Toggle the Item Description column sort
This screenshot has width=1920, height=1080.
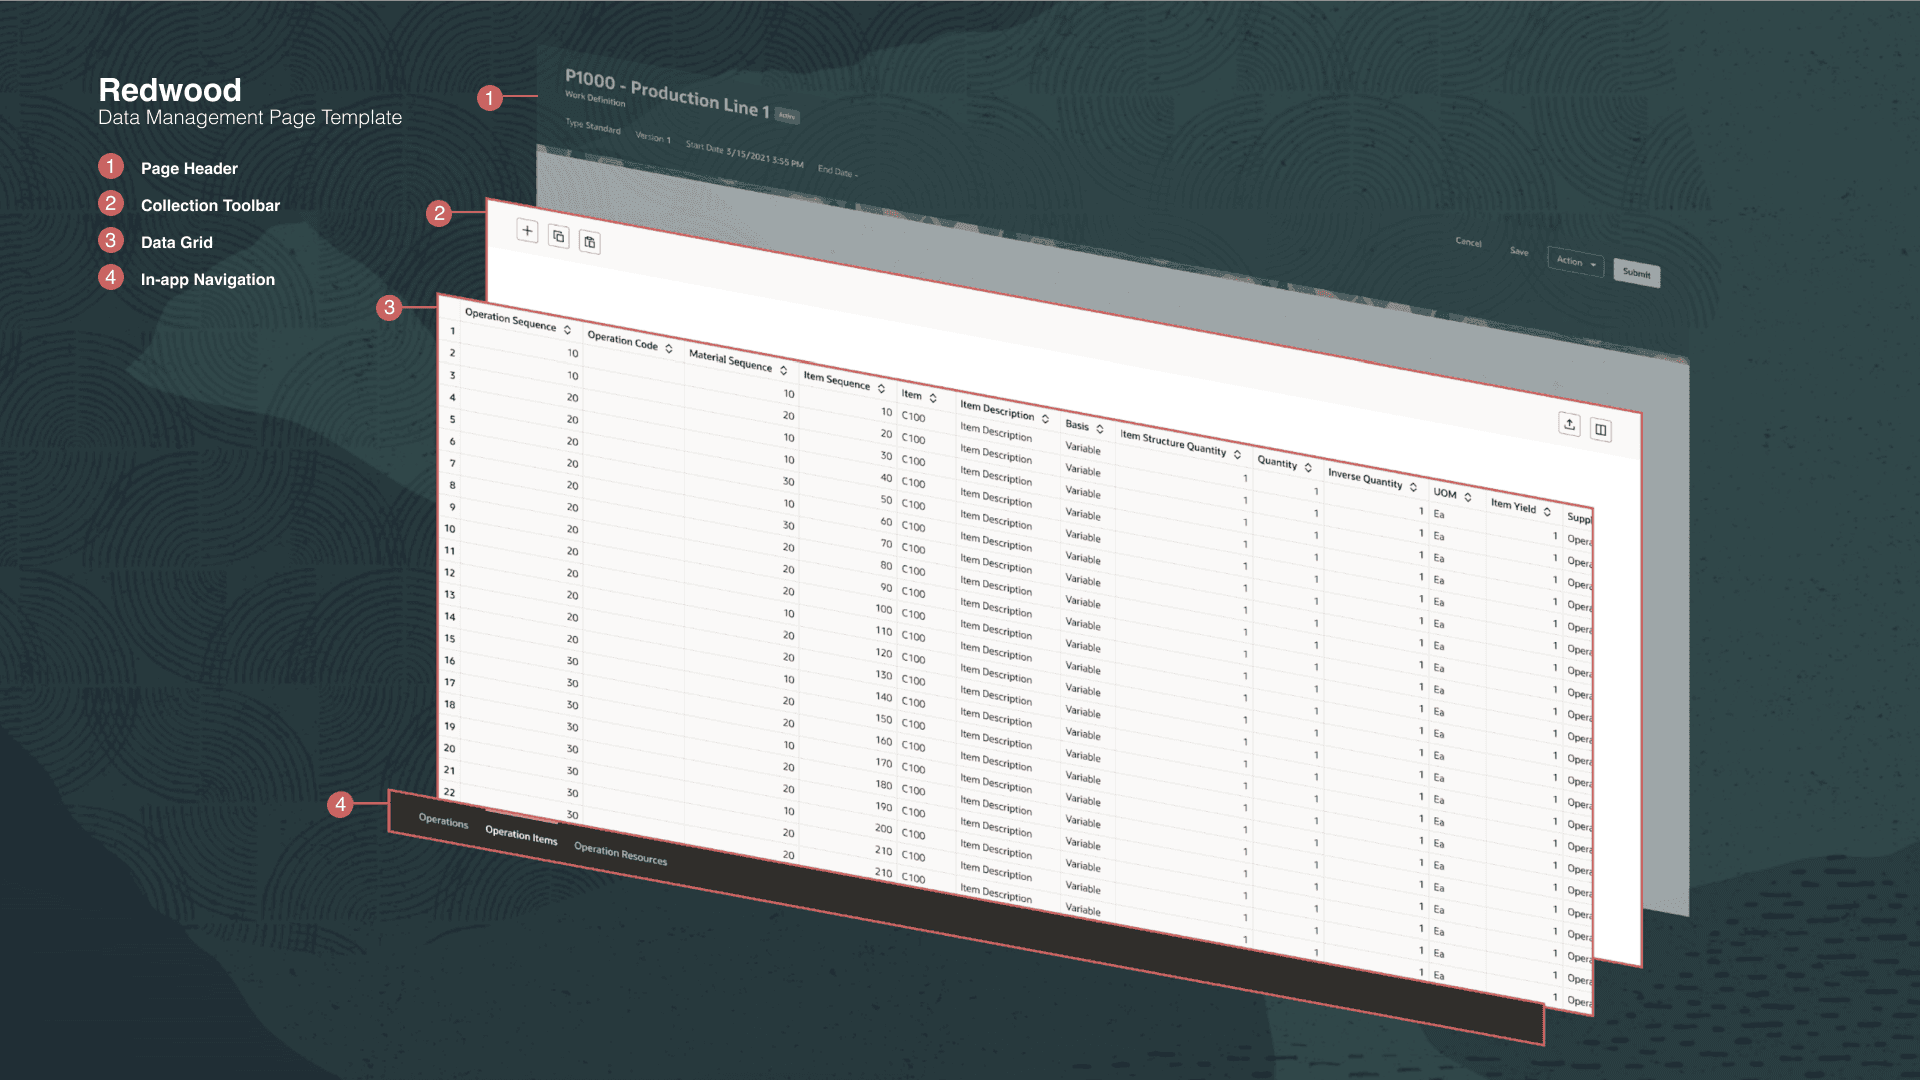point(1046,418)
